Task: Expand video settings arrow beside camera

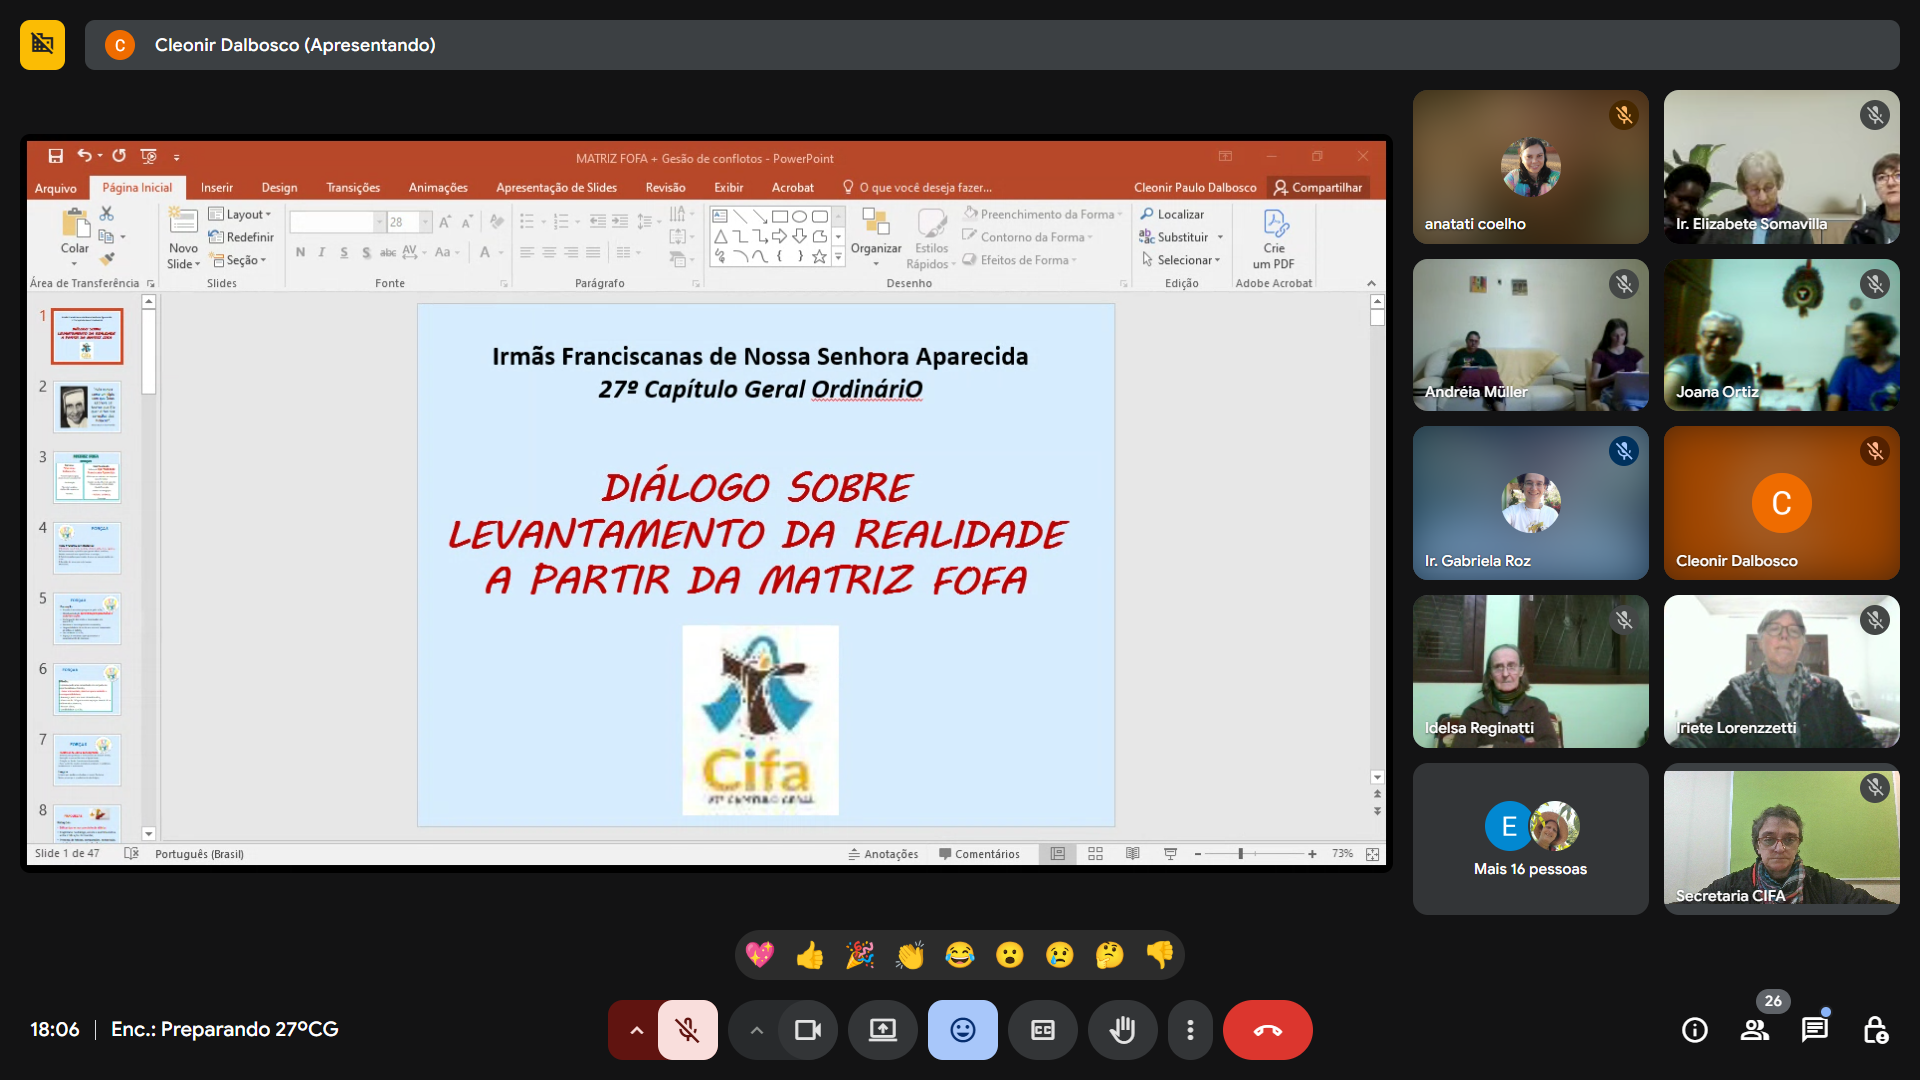Action: [756, 1030]
